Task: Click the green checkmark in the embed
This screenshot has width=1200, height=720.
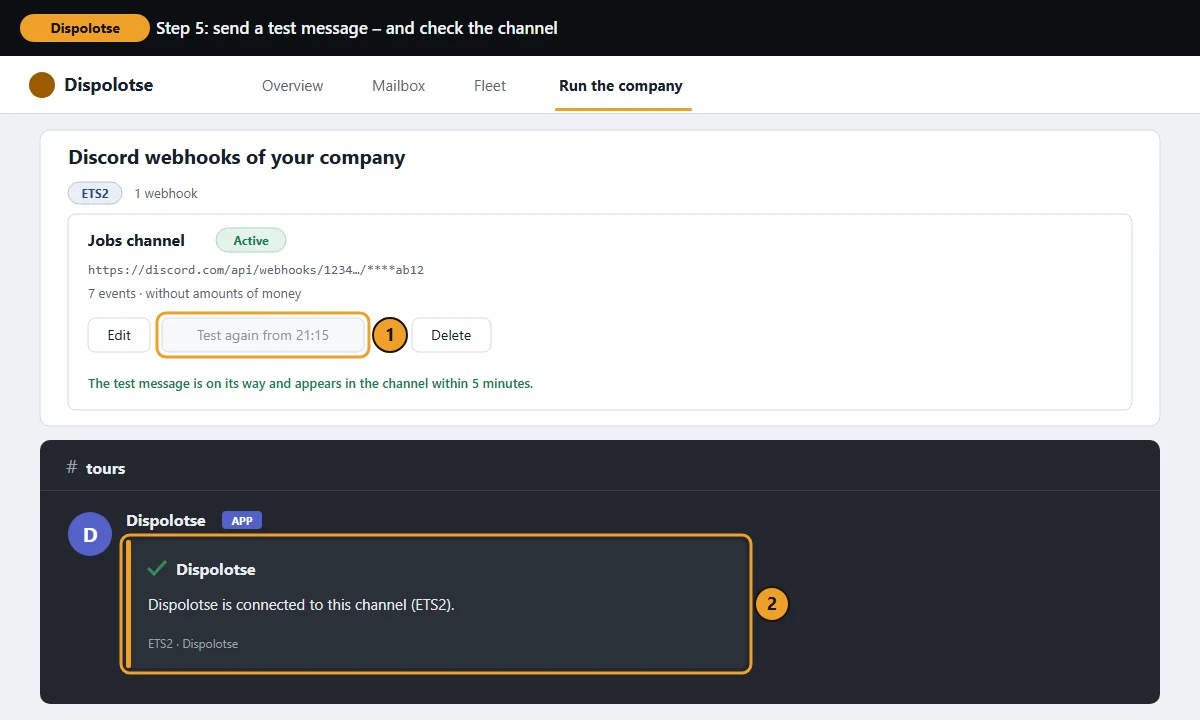Action: point(157,569)
